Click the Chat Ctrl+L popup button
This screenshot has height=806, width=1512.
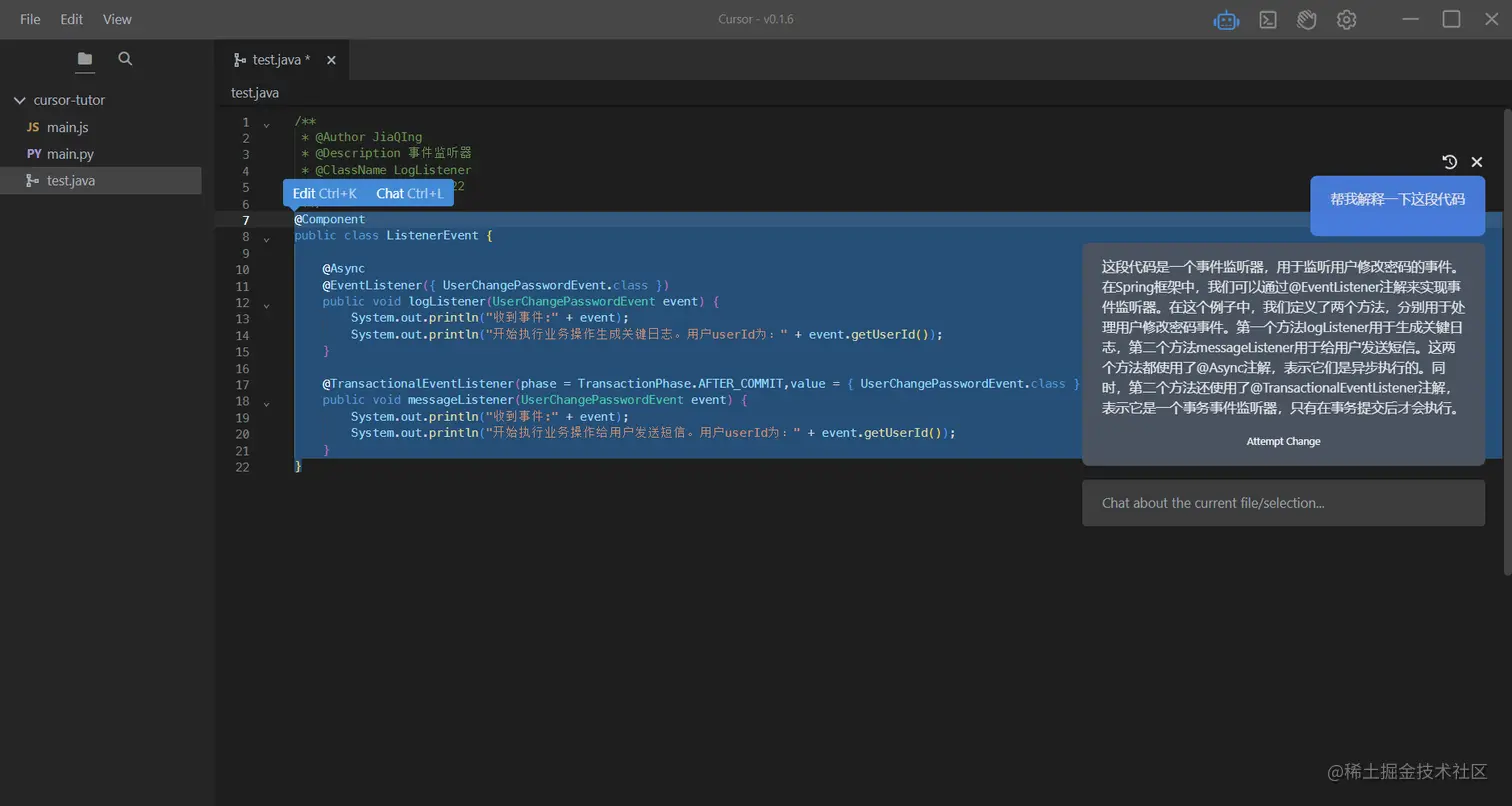[409, 193]
